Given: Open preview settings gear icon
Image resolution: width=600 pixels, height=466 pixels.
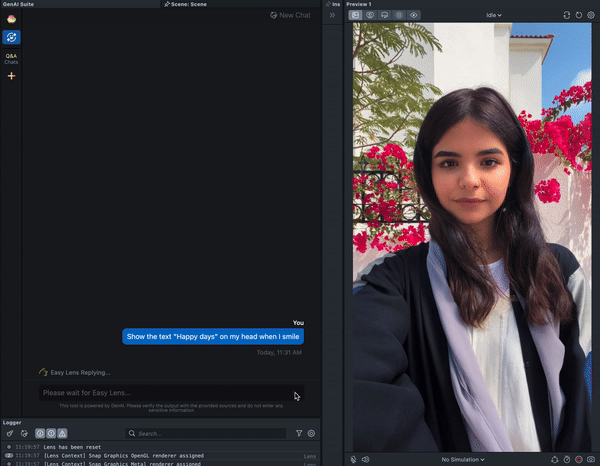Looking at the screenshot, I should click(592, 15).
